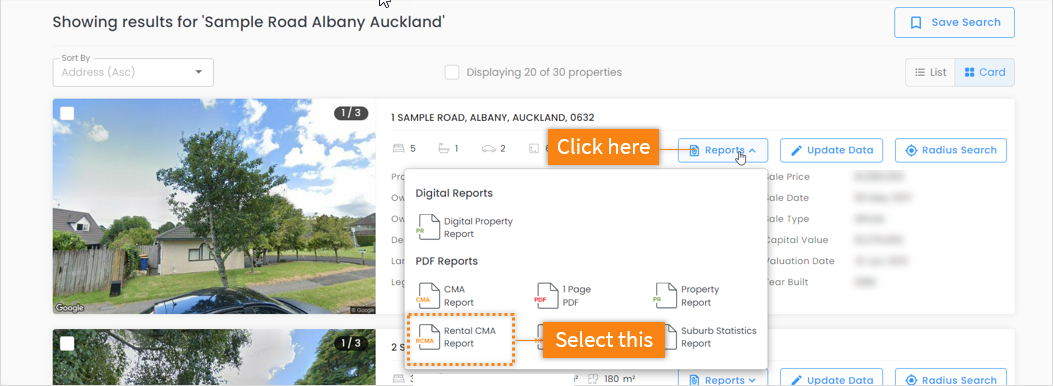
Task: Click Radius Search for 1 Sample Road
Action: 951,150
